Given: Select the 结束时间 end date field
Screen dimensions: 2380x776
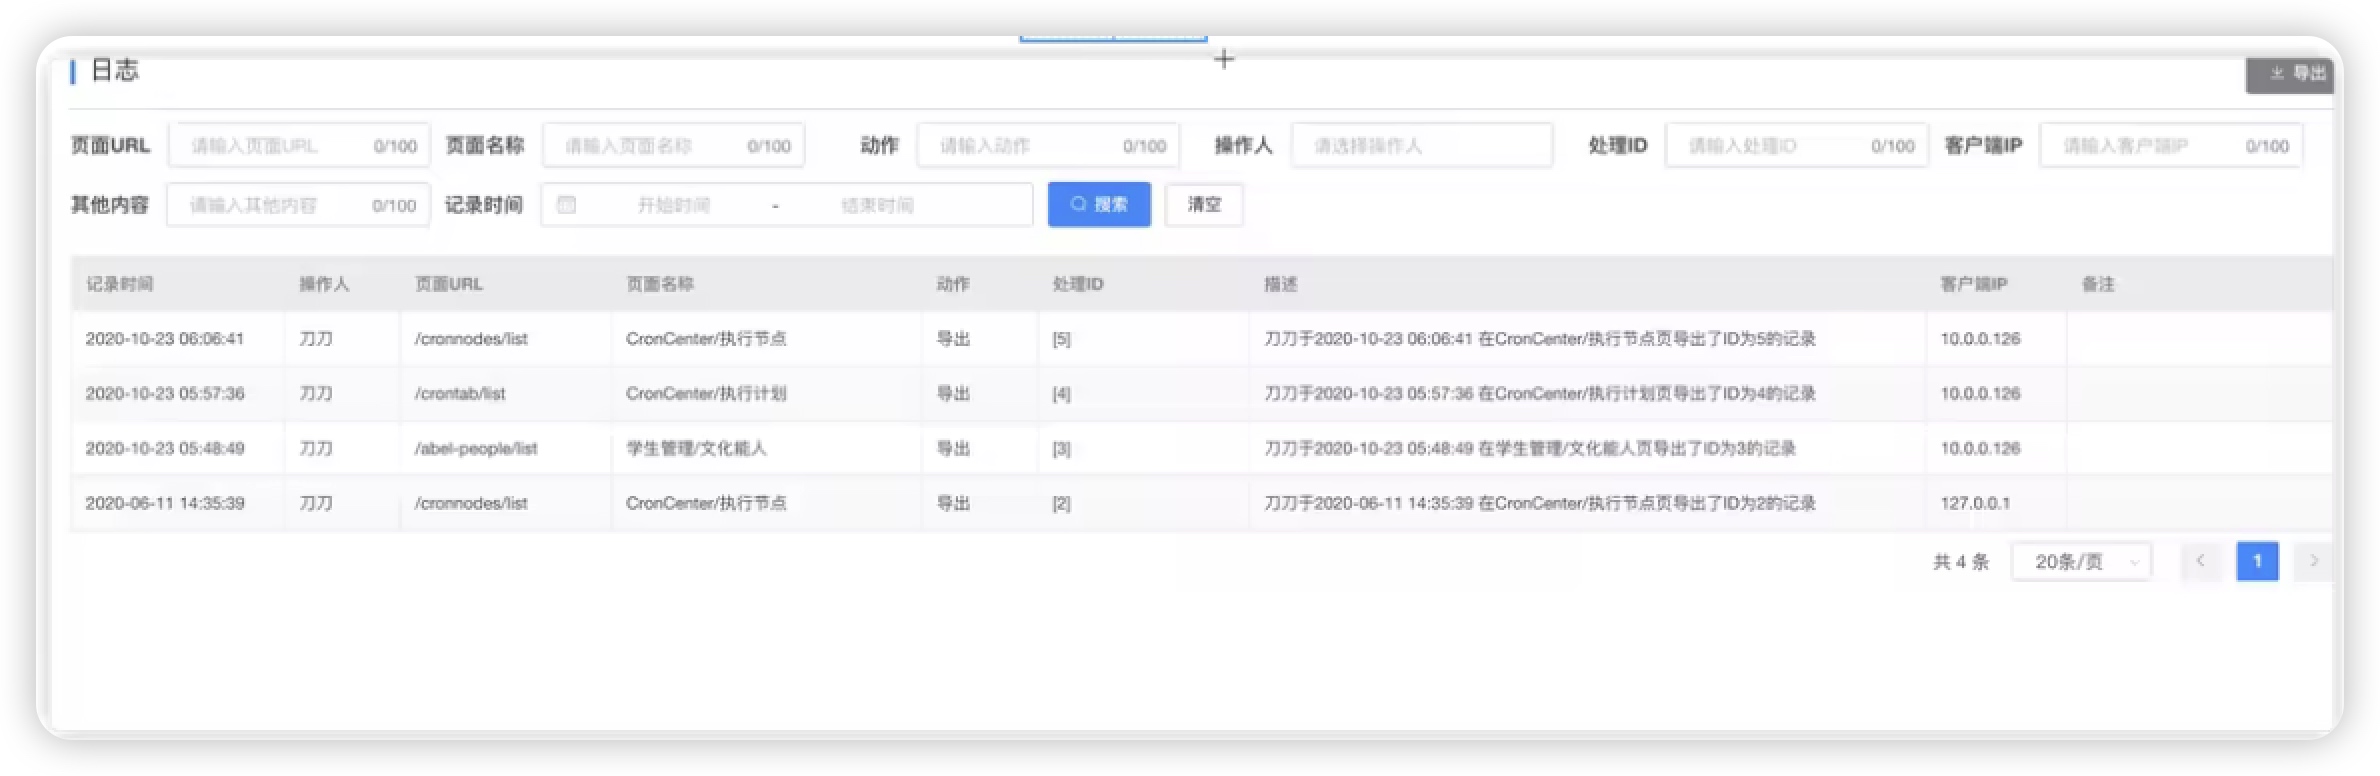Looking at the screenshot, I should coord(877,205).
